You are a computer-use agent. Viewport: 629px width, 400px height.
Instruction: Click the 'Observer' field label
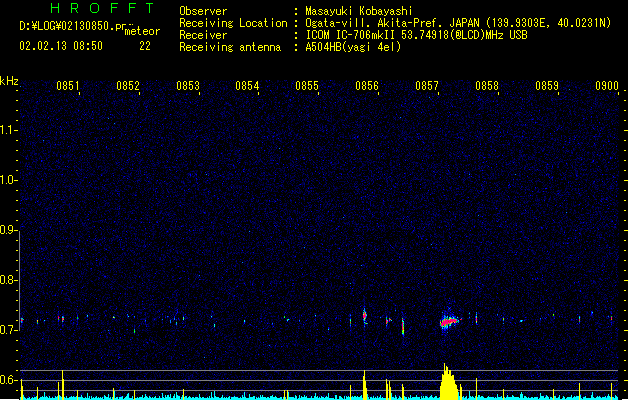click(203, 11)
